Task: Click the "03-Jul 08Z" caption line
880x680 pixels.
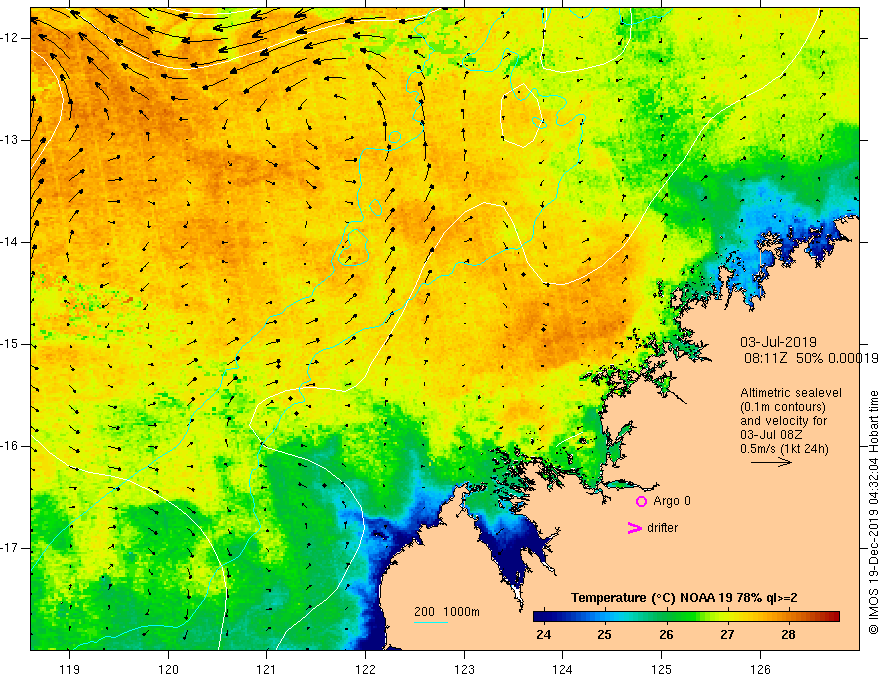Action: pos(771,435)
